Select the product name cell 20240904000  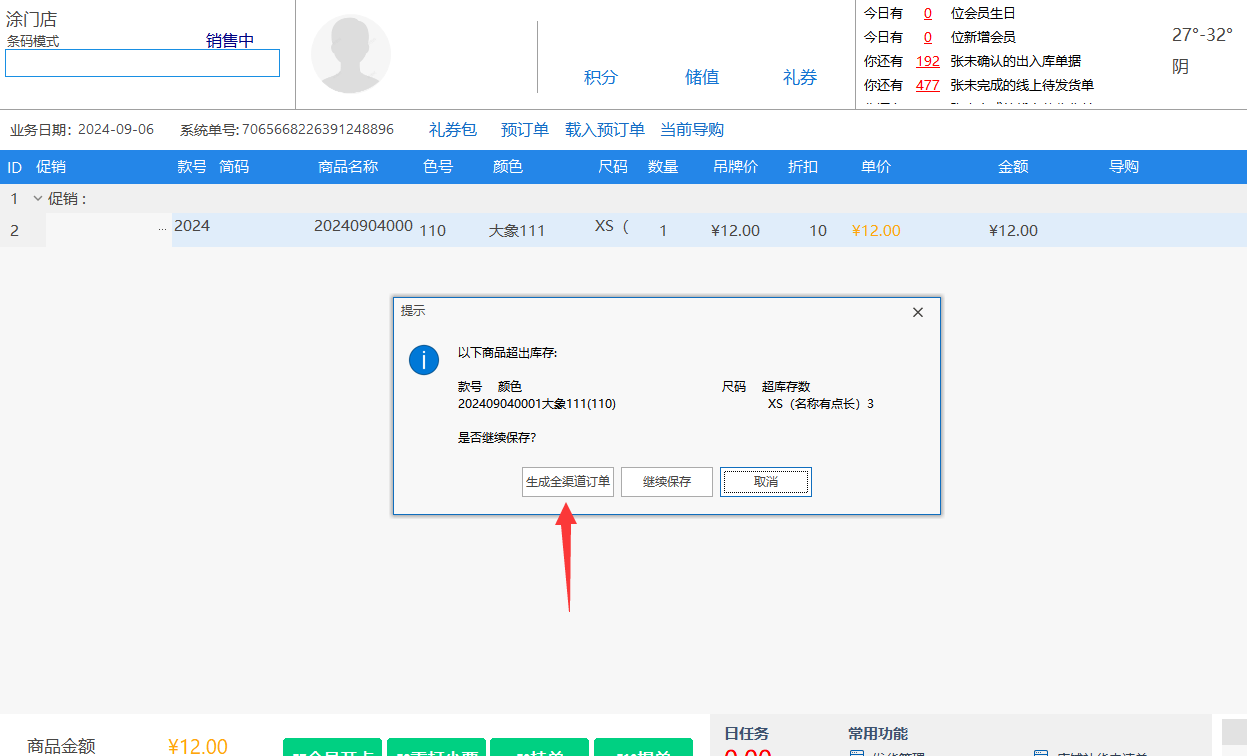(x=363, y=226)
